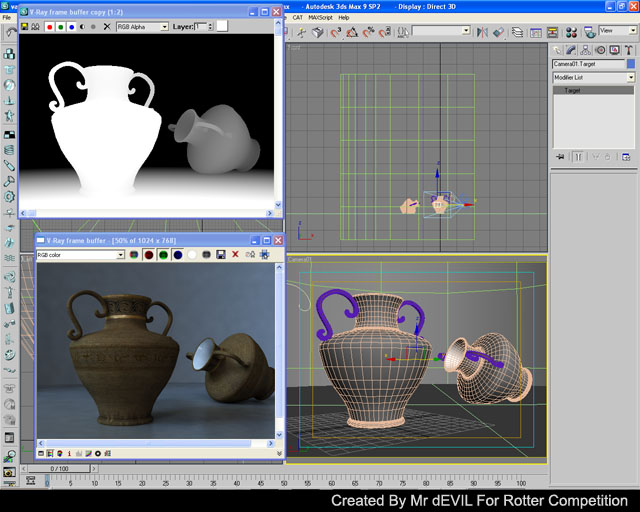Clear image with X in frame buffer copy
Image resolution: width=640 pixels, height=512 pixels.
tap(107, 26)
